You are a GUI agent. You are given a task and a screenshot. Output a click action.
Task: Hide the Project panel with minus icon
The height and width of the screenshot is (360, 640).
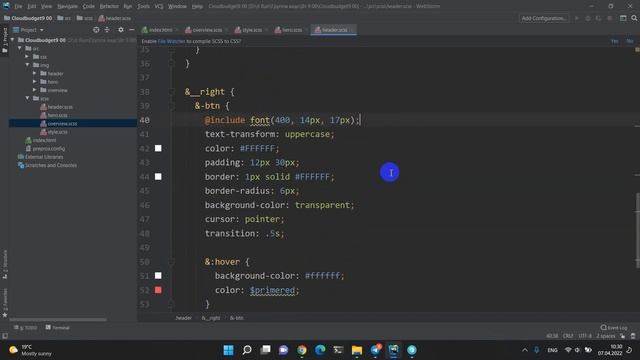pos(131,30)
